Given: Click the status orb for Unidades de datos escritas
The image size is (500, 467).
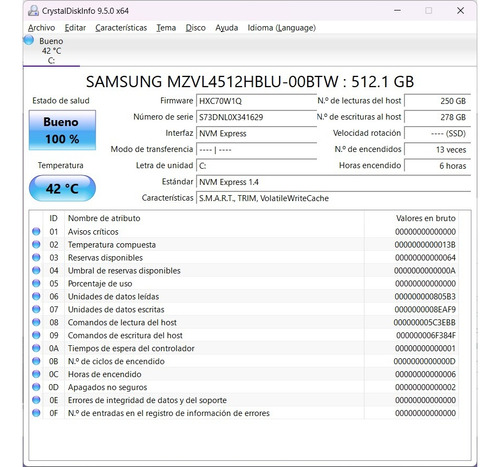Looking at the screenshot, I should click(x=36, y=309).
